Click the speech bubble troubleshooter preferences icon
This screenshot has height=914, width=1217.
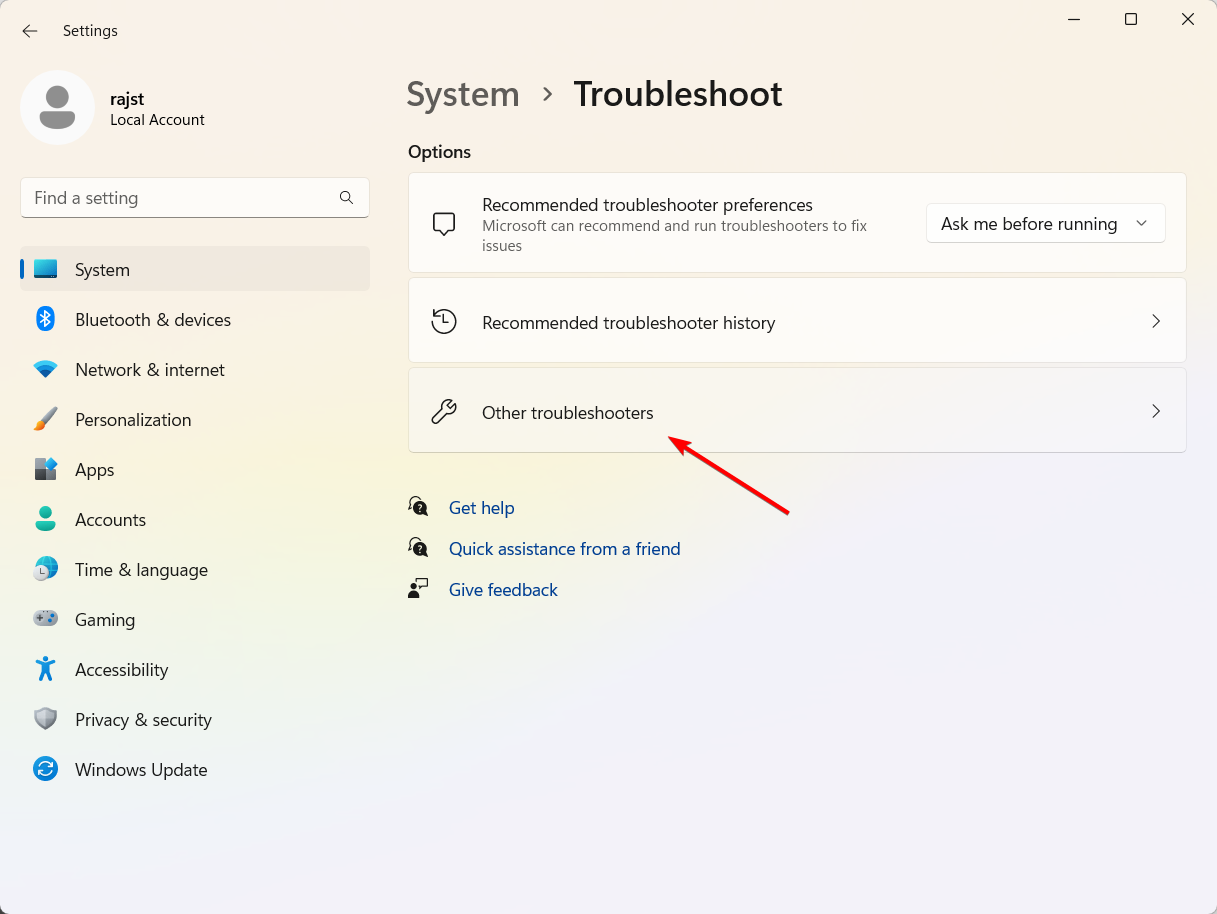(444, 224)
